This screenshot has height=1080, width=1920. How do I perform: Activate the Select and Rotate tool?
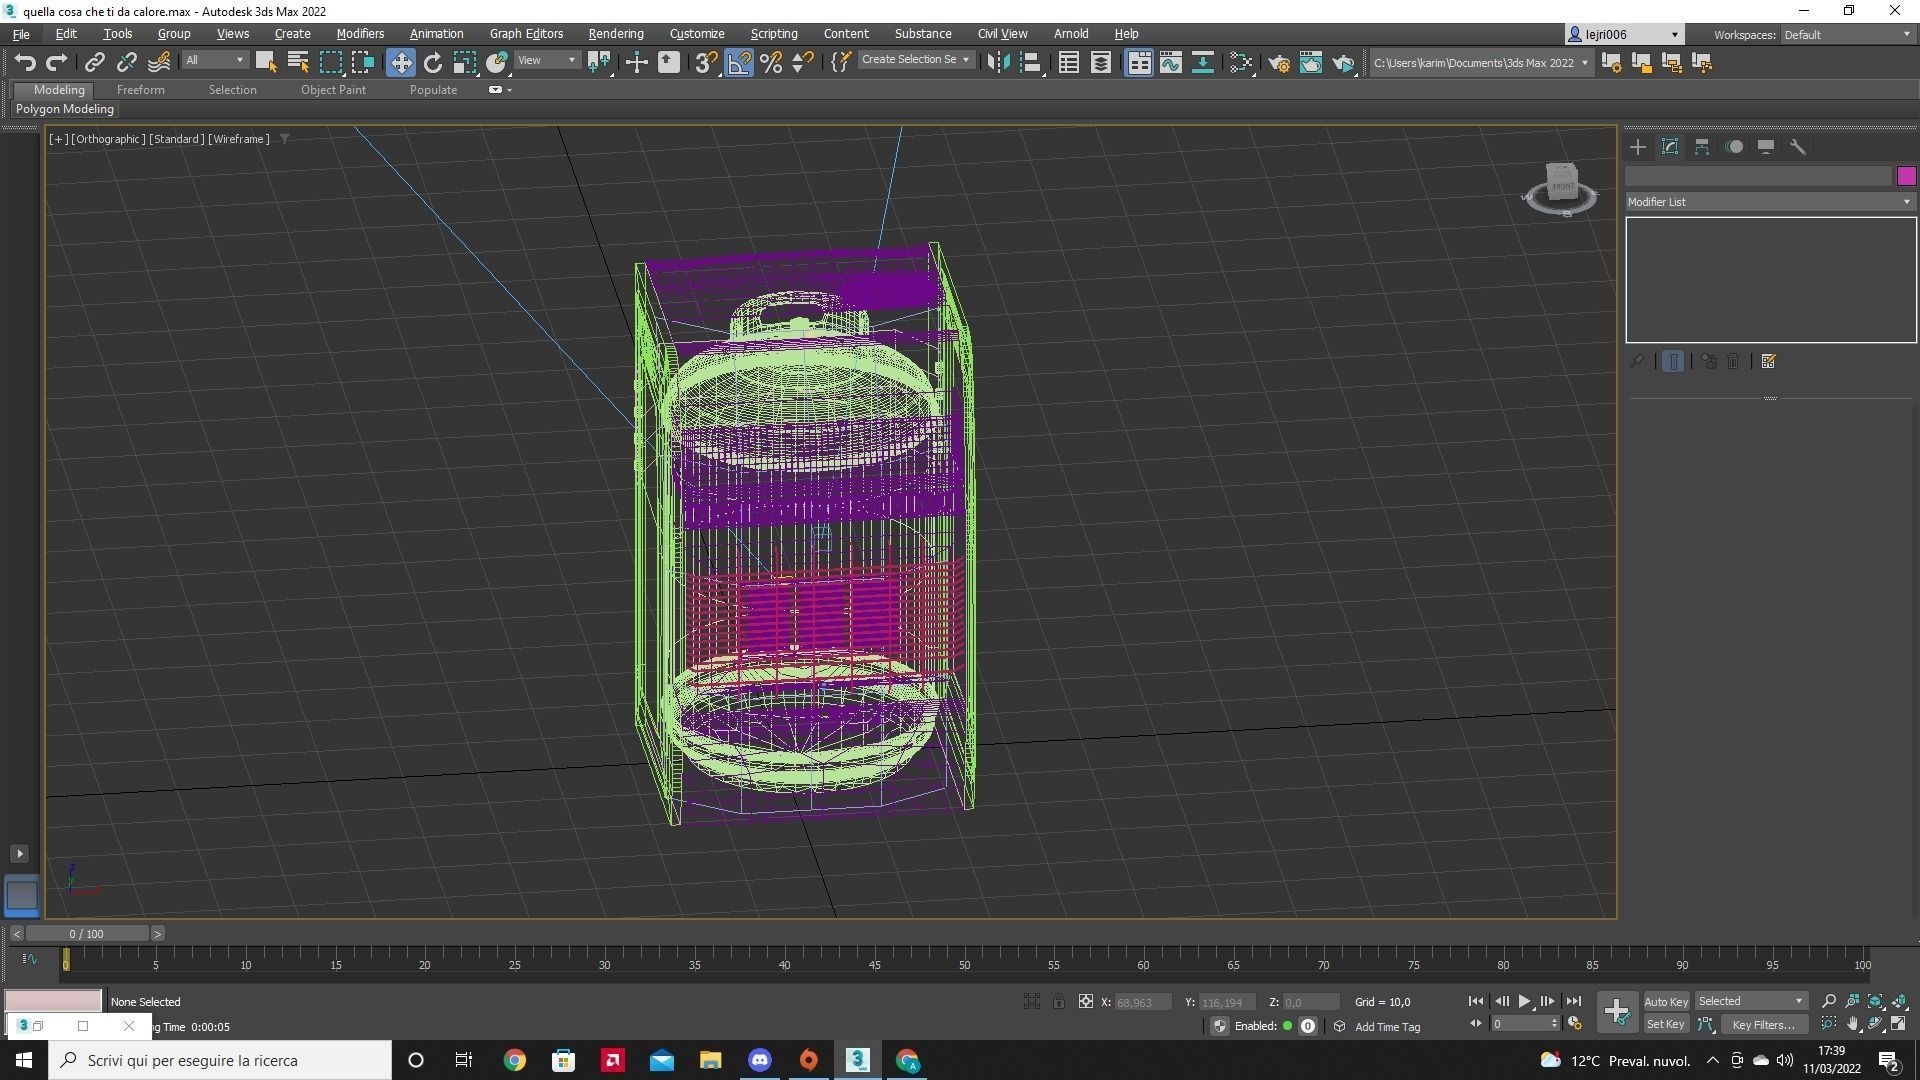tap(432, 63)
